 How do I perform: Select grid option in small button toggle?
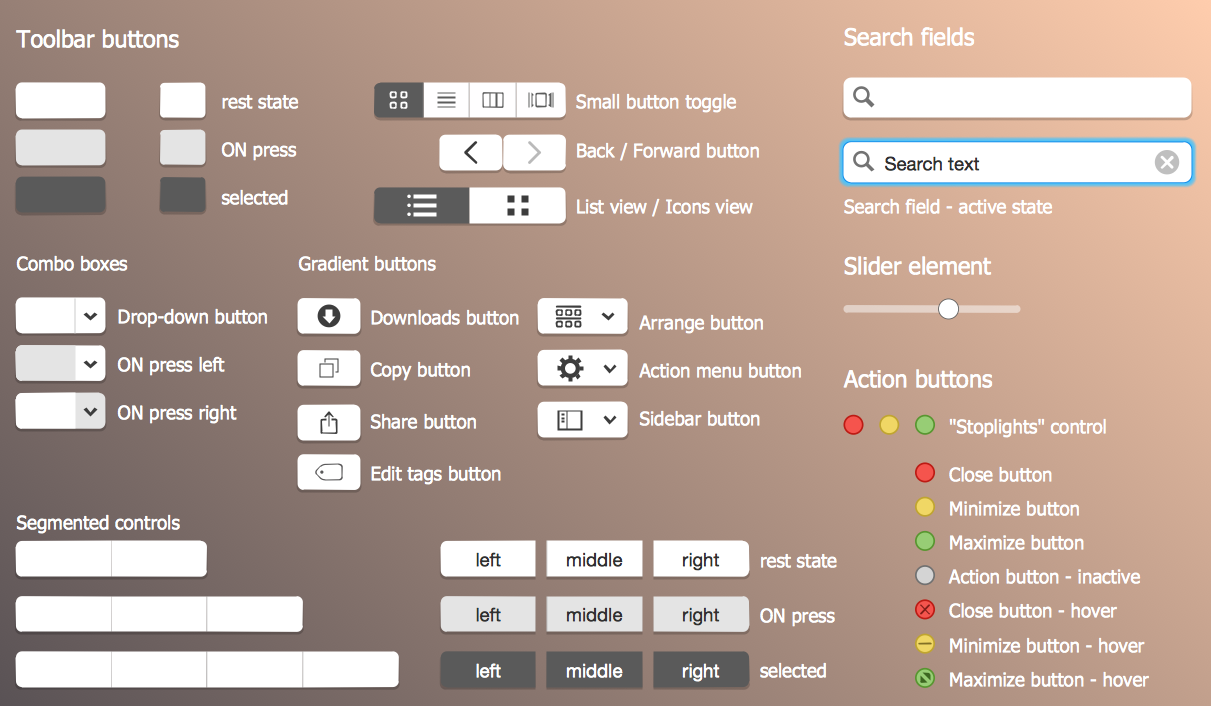click(x=399, y=100)
